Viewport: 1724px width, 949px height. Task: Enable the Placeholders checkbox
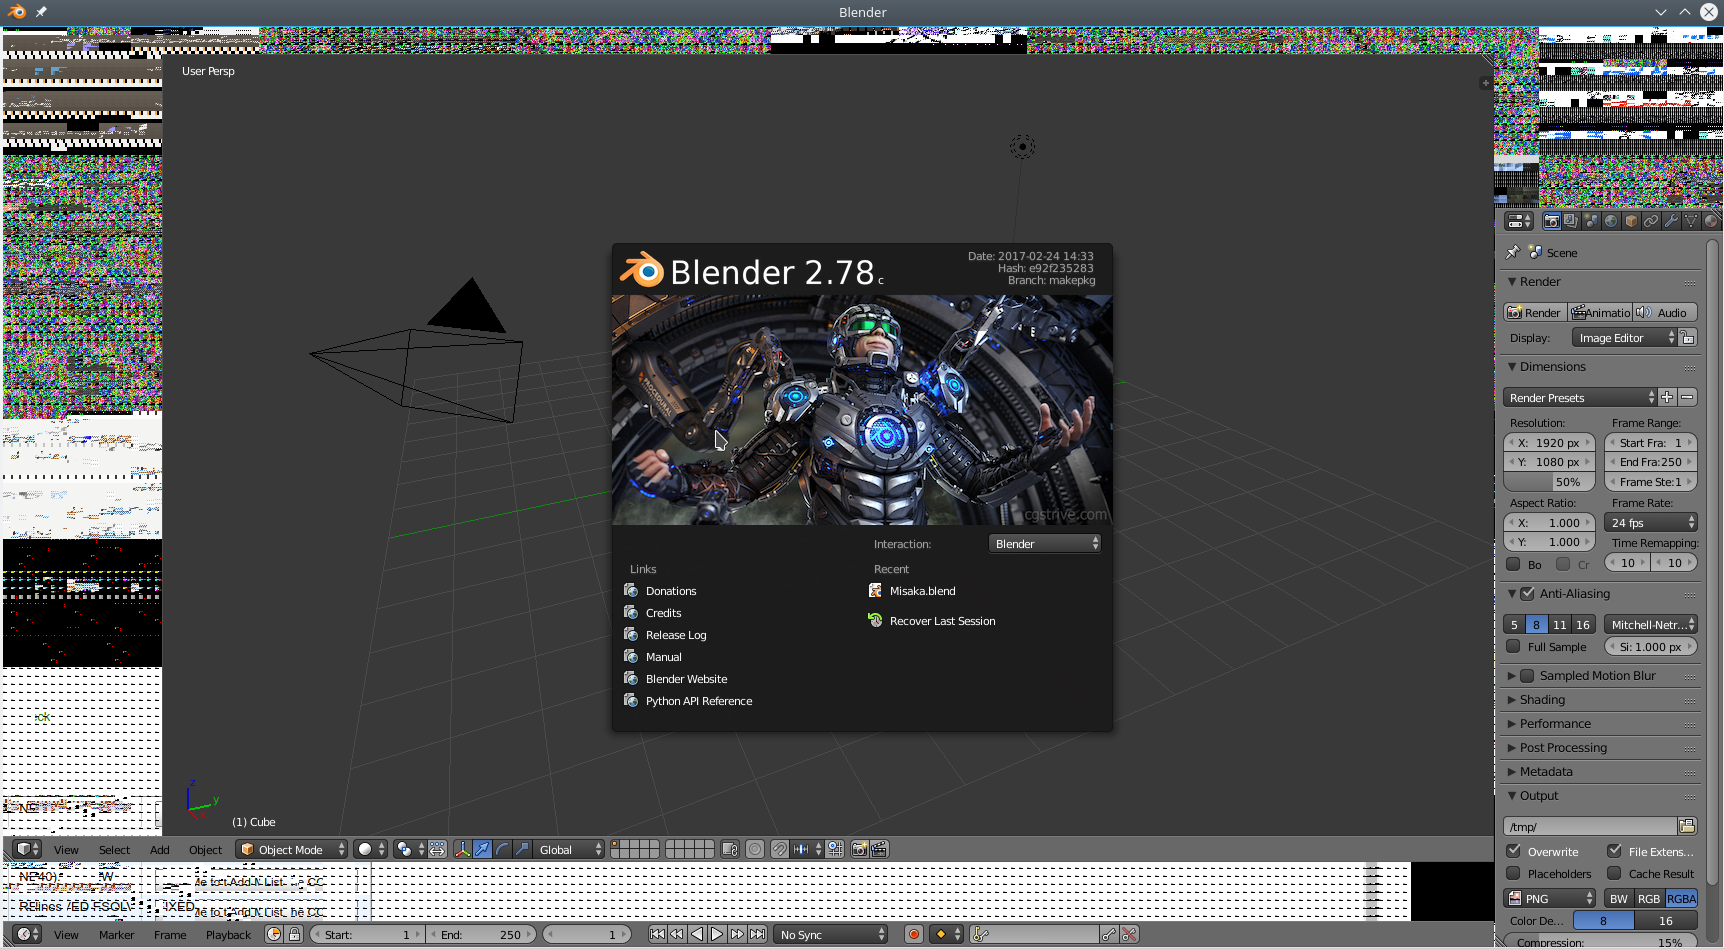click(x=1514, y=874)
